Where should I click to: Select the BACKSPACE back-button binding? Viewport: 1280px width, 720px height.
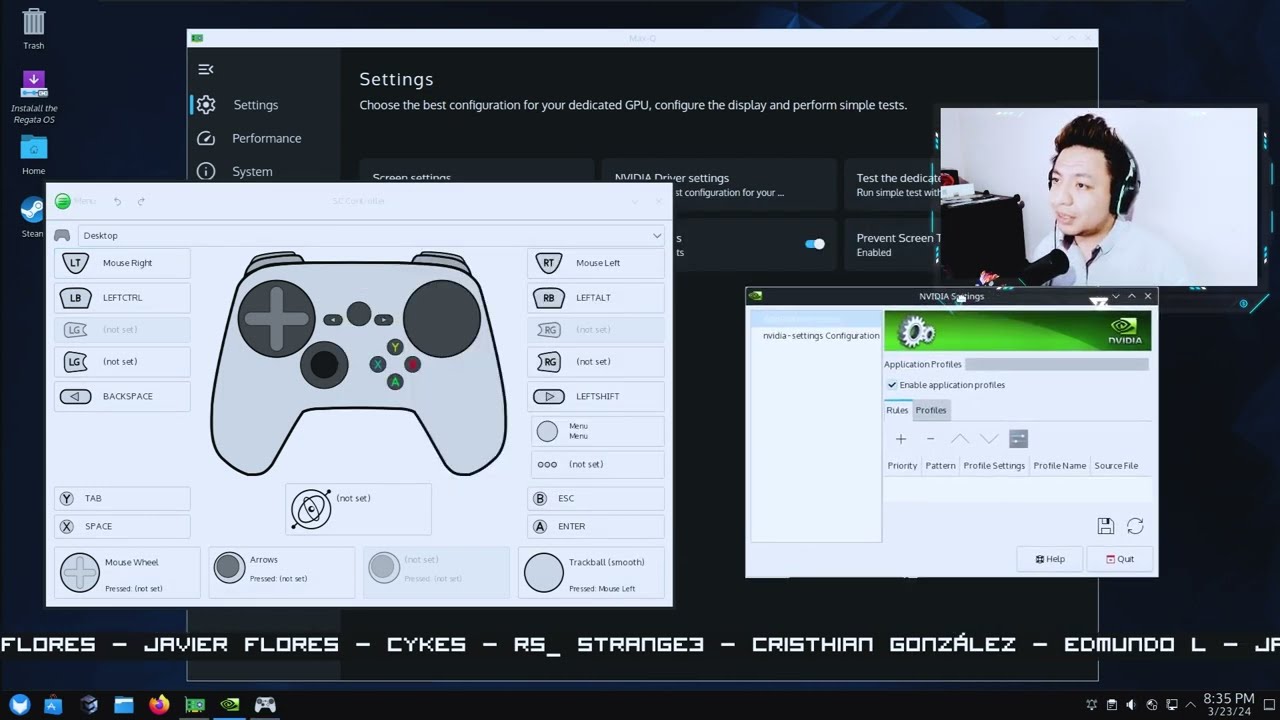(122, 396)
